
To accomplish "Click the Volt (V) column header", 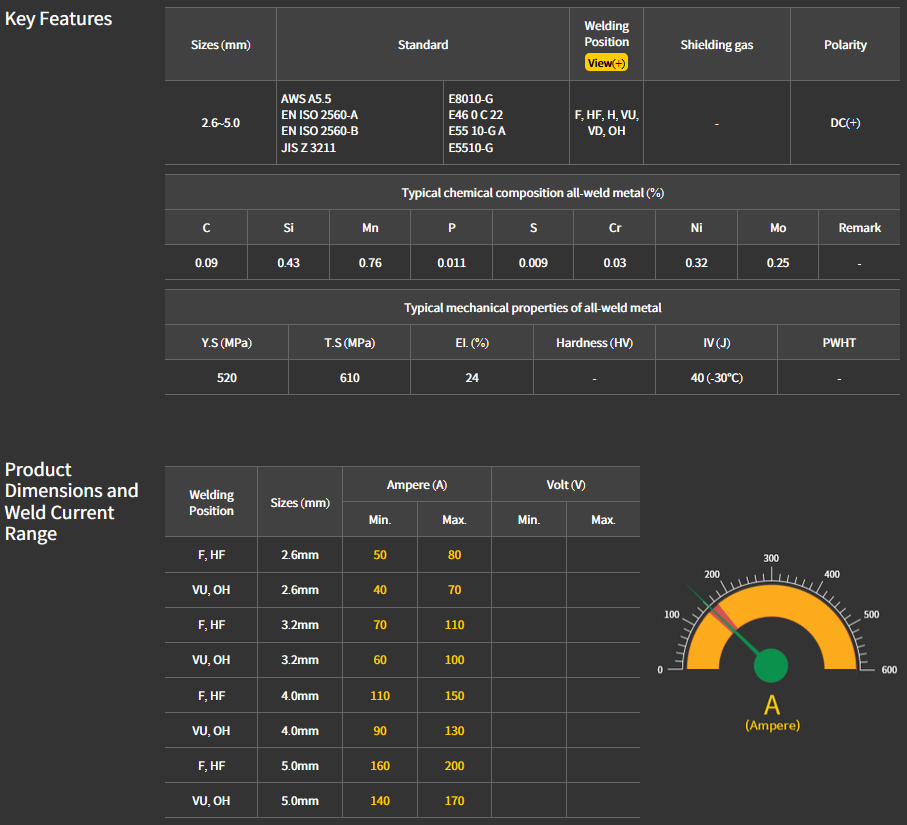I will (565, 485).
